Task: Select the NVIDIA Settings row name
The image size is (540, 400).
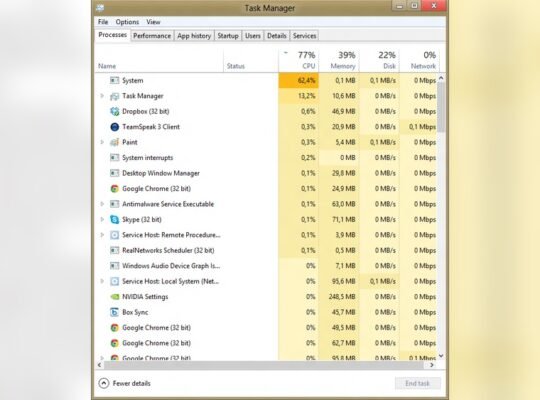Action: (x=145, y=297)
